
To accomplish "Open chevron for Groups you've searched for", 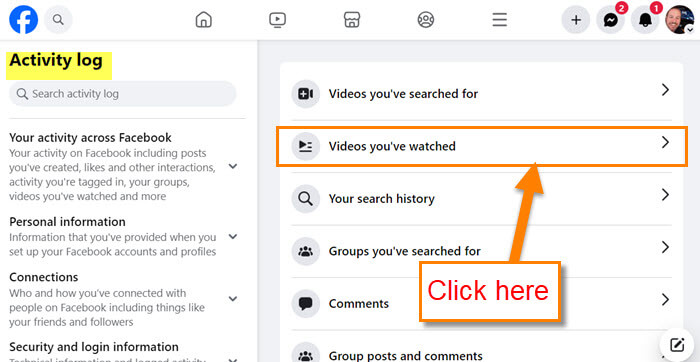I will (x=666, y=247).
